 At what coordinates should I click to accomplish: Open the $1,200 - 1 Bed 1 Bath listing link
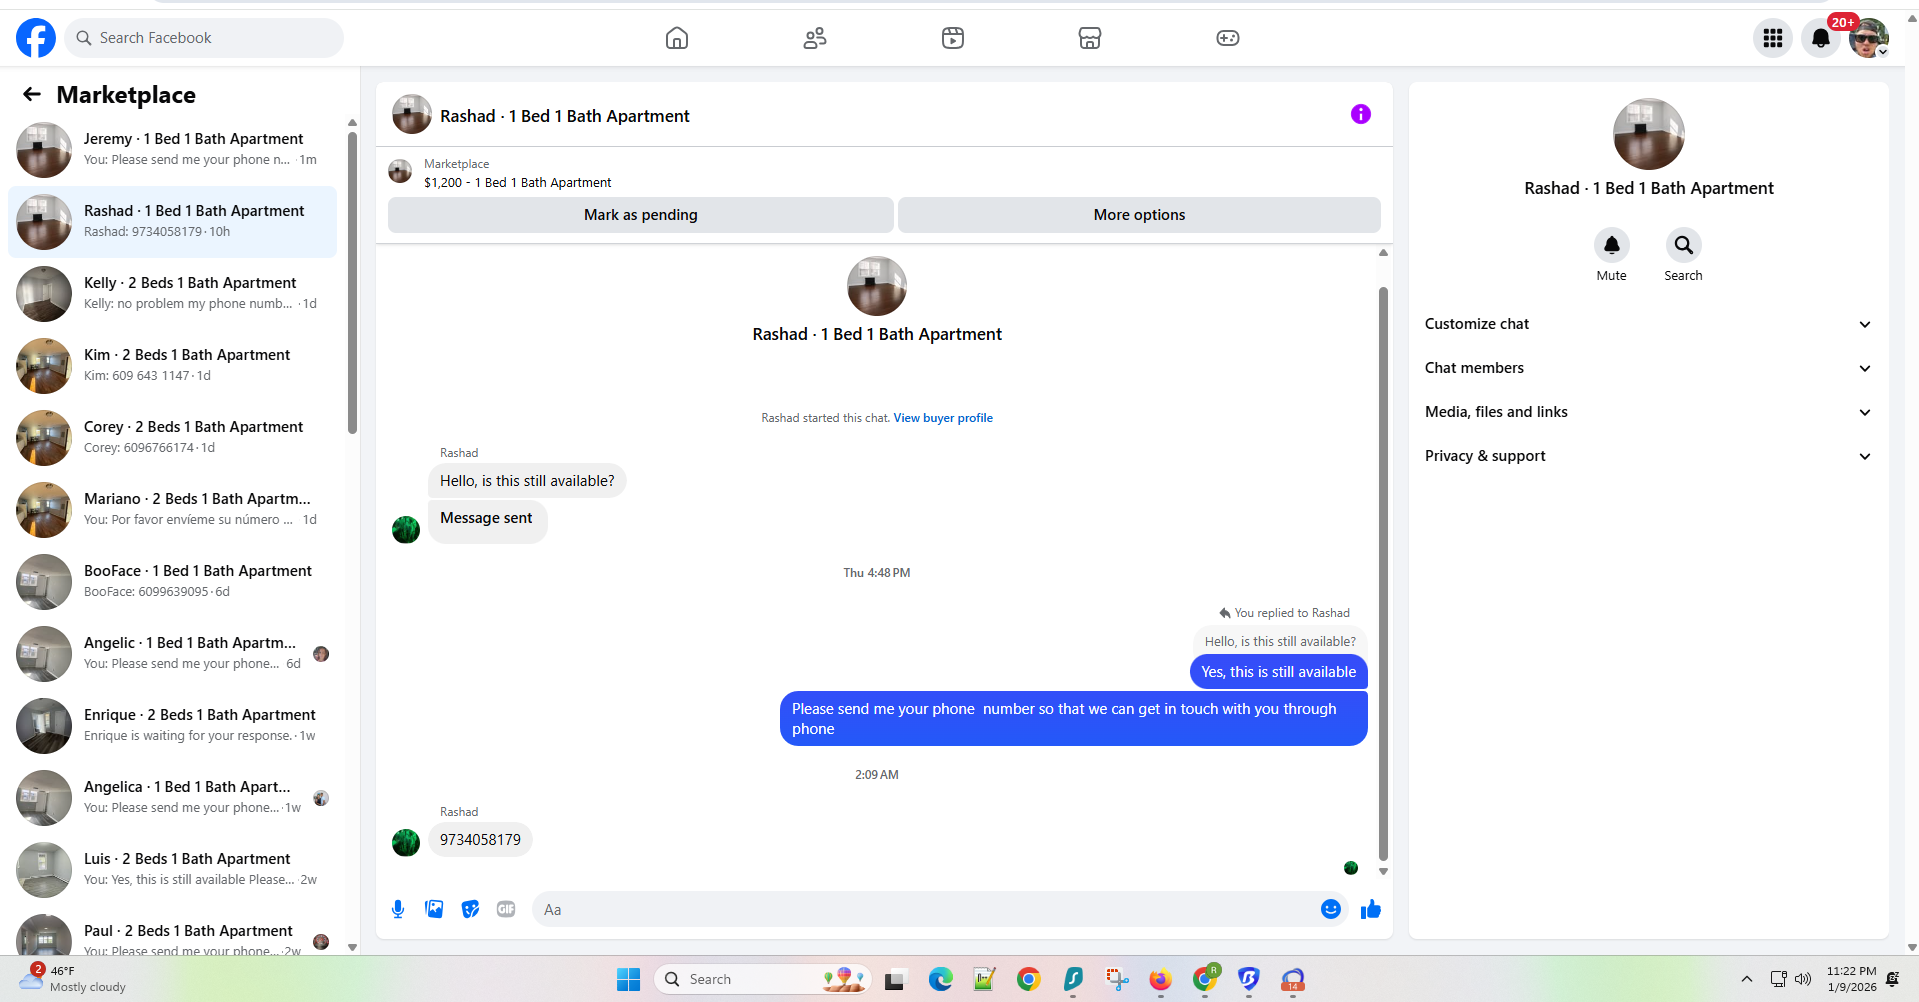click(x=517, y=183)
